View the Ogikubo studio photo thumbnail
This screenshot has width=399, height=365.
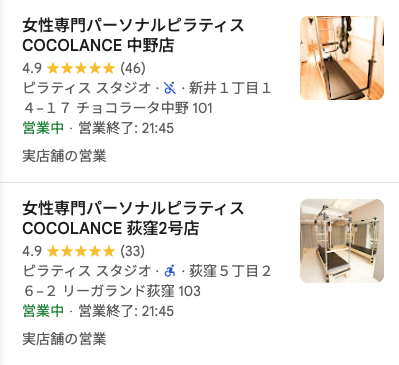point(342,241)
